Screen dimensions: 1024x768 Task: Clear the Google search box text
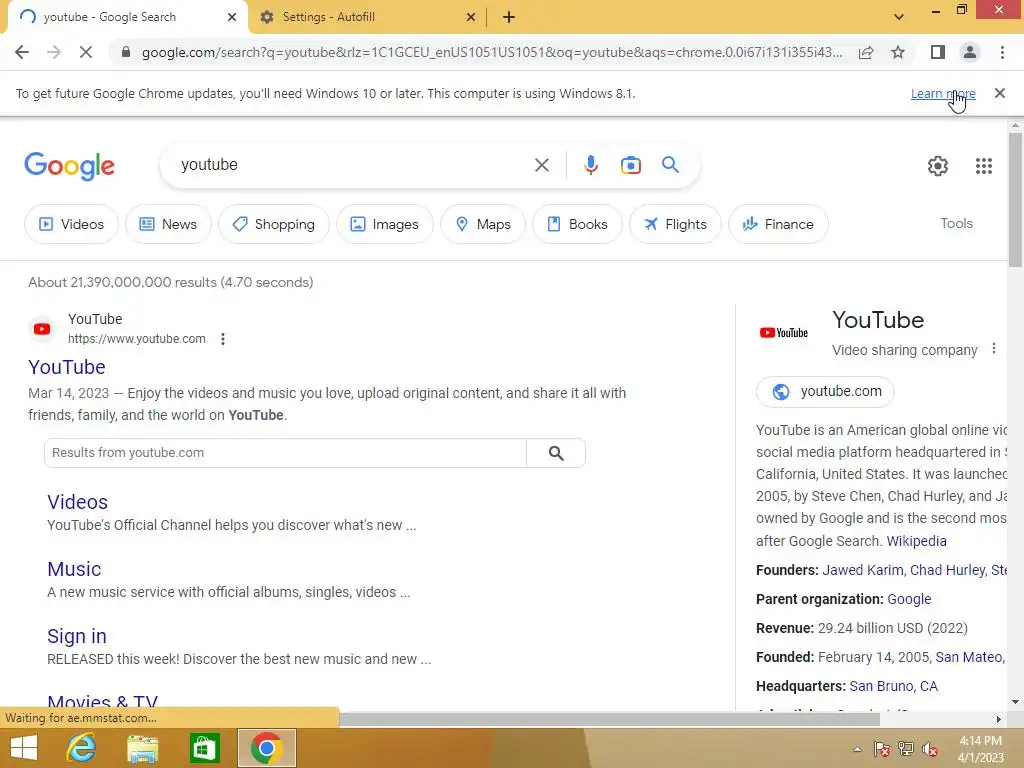point(541,165)
